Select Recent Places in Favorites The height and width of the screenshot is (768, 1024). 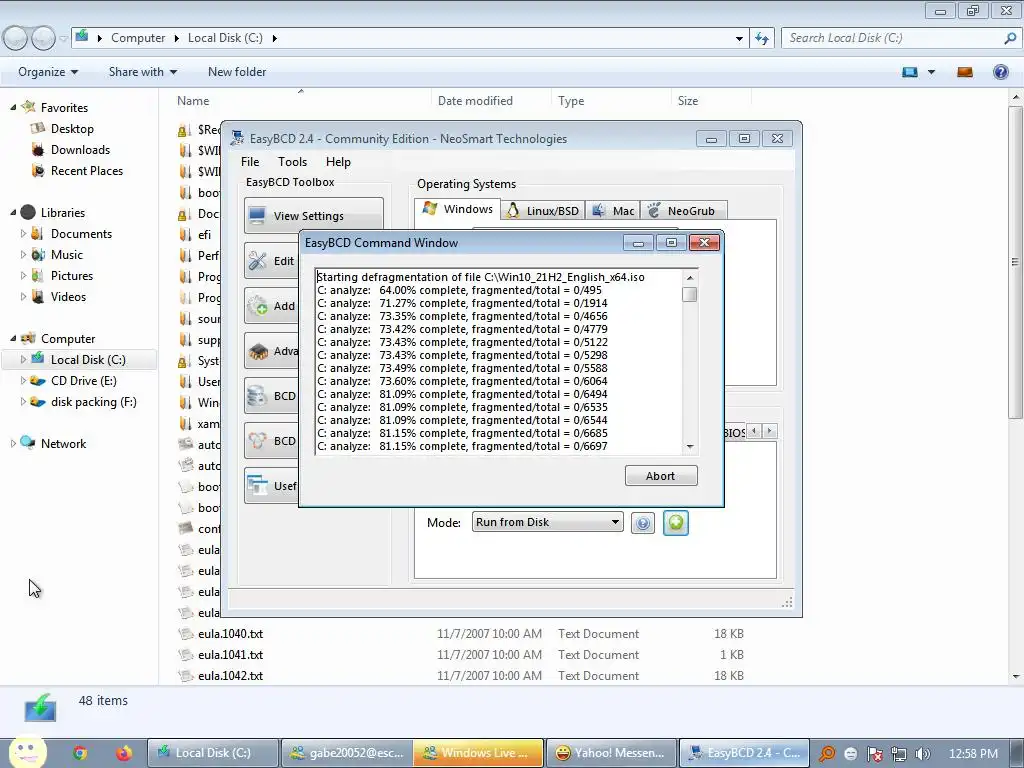click(x=87, y=170)
